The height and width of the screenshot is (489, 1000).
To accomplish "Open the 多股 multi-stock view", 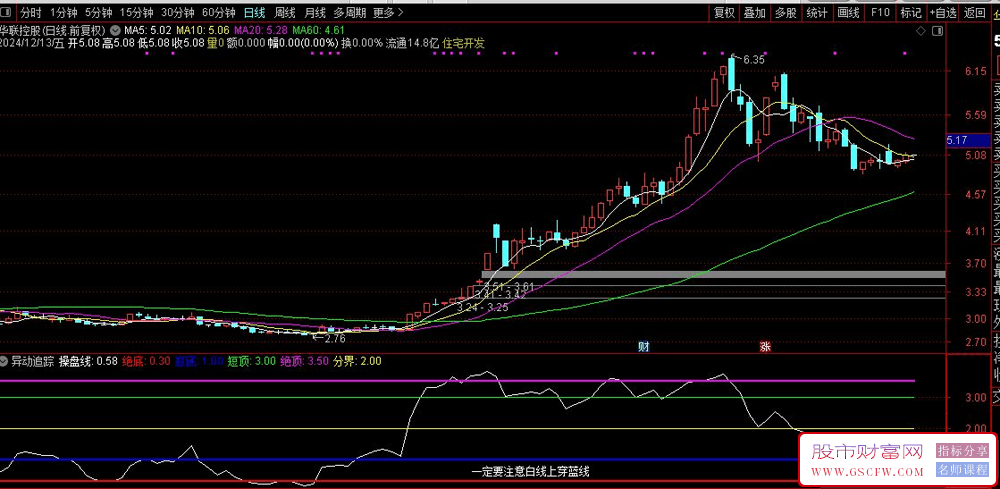I will (x=786, y=12).
